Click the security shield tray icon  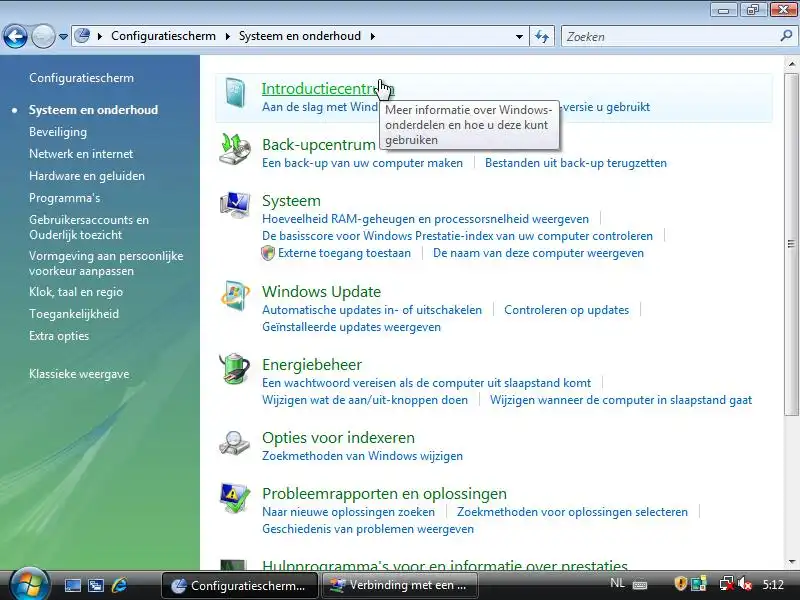coord(680,584)
